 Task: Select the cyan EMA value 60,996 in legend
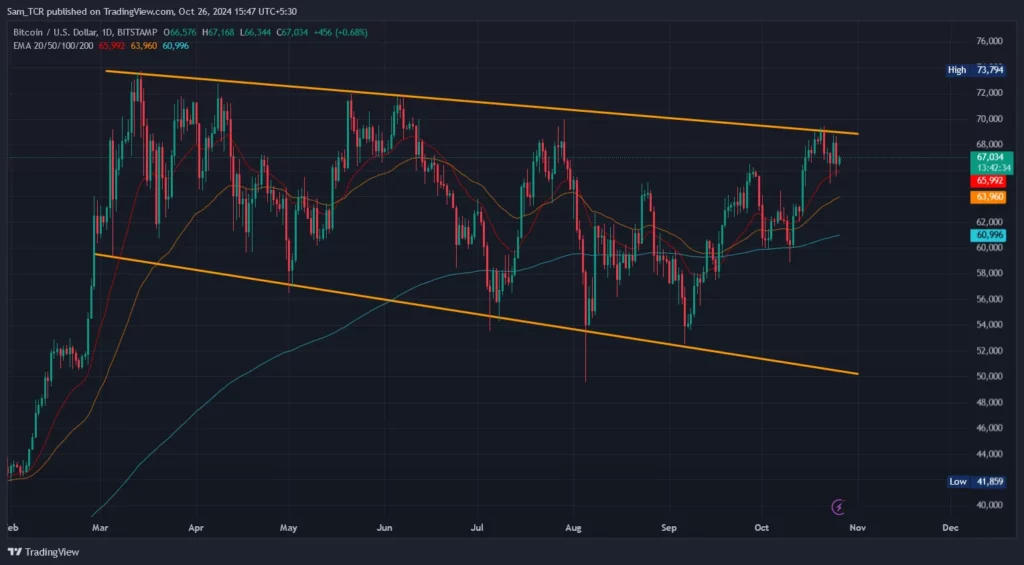tap(175, 46)
